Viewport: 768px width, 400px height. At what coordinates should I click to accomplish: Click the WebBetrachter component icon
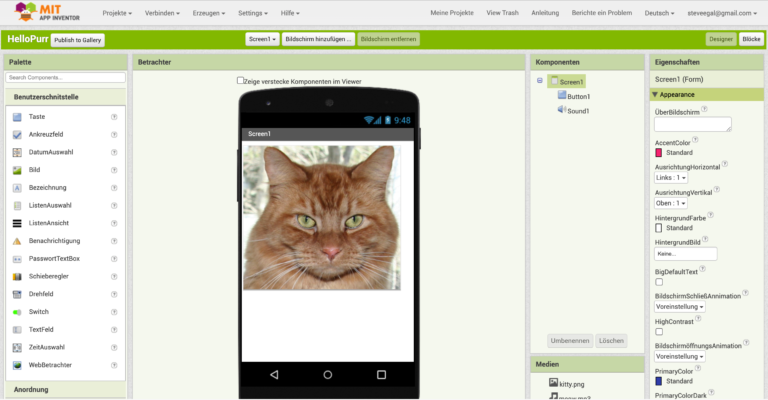(x=17, y=365)
